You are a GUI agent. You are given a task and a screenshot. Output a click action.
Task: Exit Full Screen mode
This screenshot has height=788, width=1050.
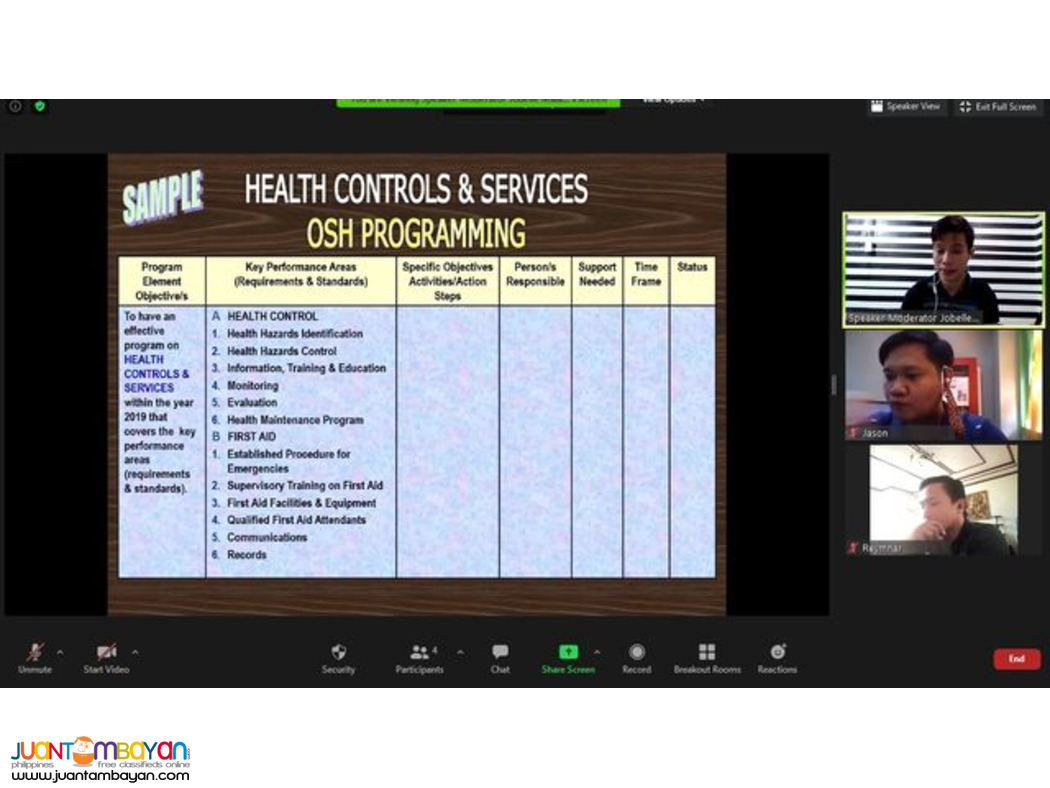tap(998, 107)
